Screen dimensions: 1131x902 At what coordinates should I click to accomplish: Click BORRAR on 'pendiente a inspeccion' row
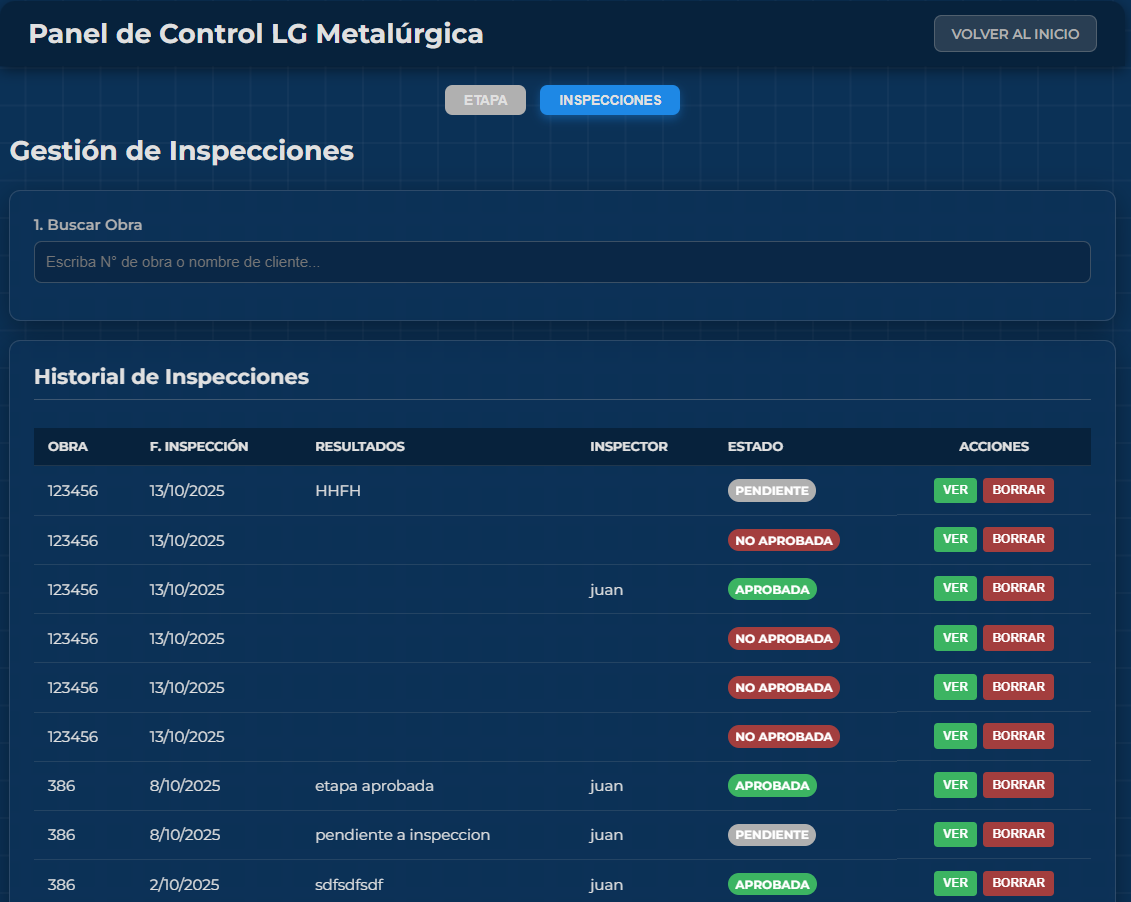[1018, 834]
